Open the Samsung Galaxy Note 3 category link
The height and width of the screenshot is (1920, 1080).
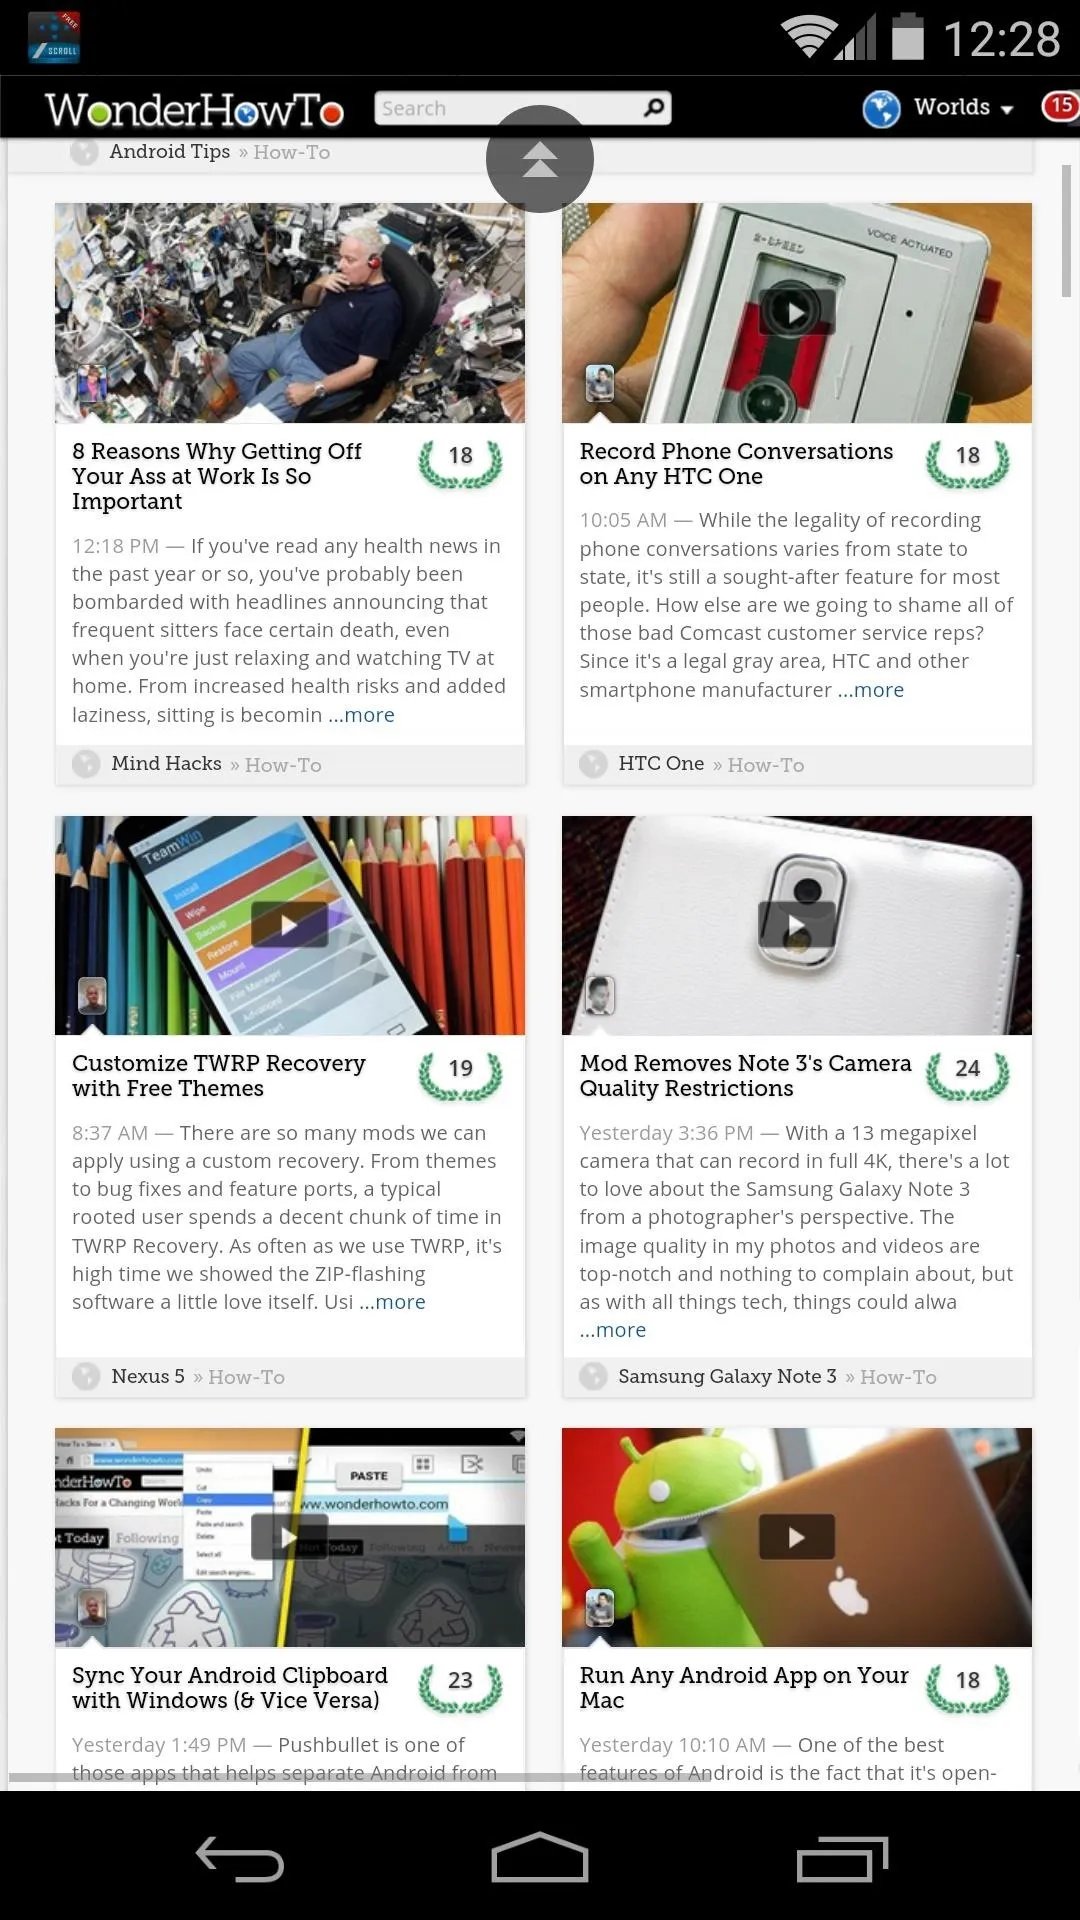(x=727, y=1377)
